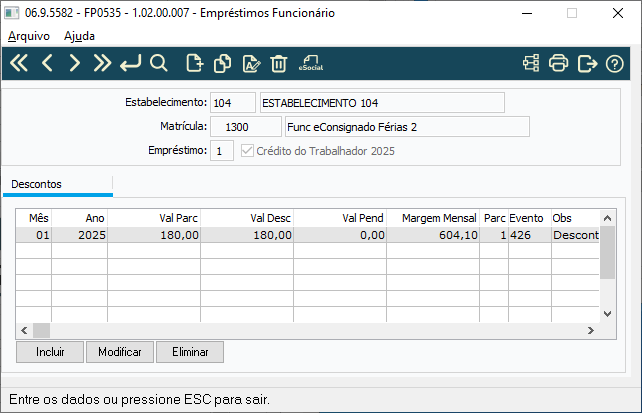
Task: Select the Descontos tab
Action: [x=58, y=185]
